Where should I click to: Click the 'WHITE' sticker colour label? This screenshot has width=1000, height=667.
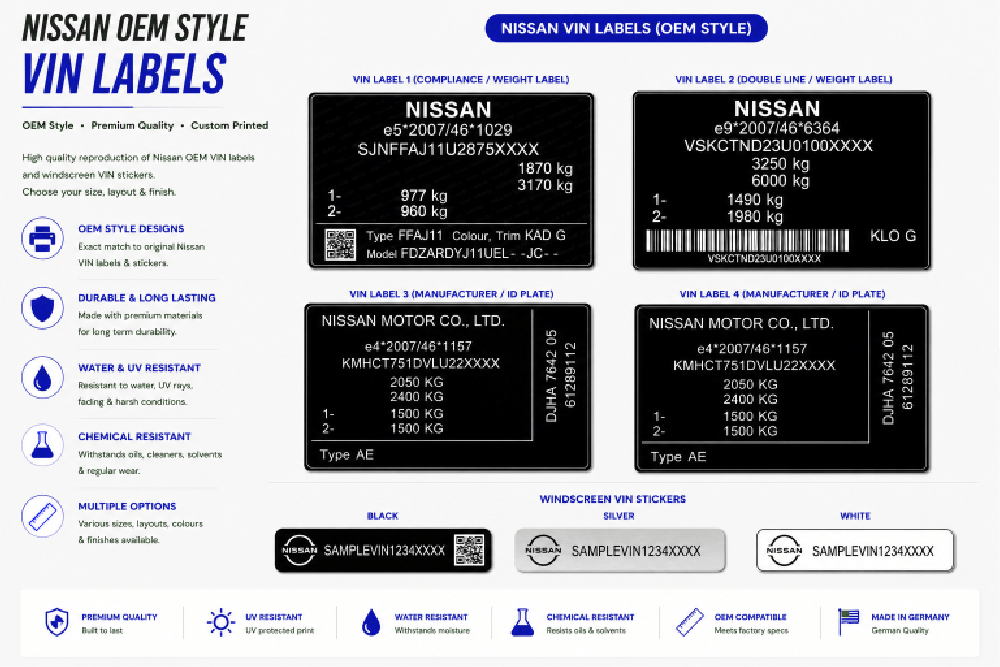tap(855, 516)
